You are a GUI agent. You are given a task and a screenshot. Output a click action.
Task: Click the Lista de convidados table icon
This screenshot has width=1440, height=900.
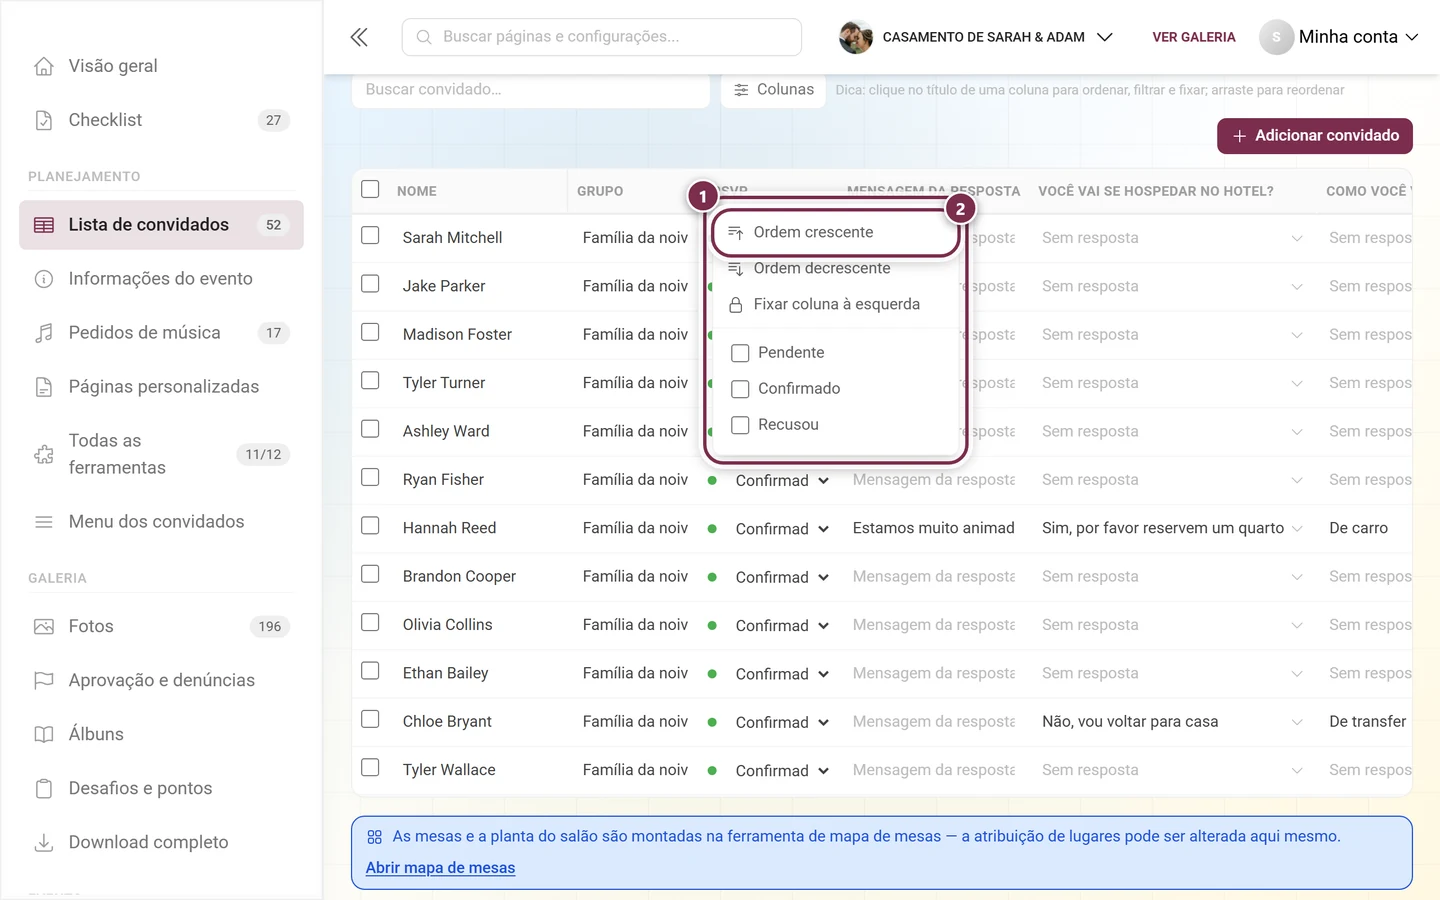pos(44,225)
